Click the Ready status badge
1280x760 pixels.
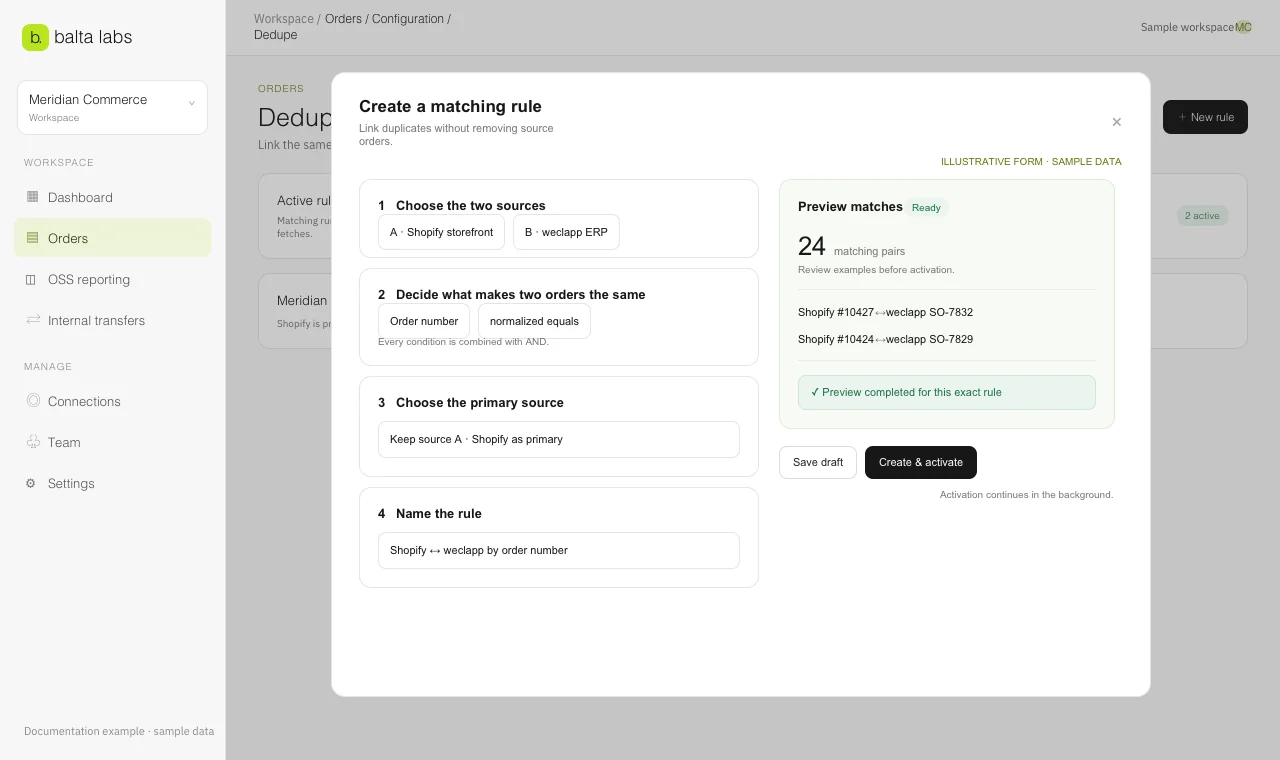pyautogui.click(x=926, y=207)
